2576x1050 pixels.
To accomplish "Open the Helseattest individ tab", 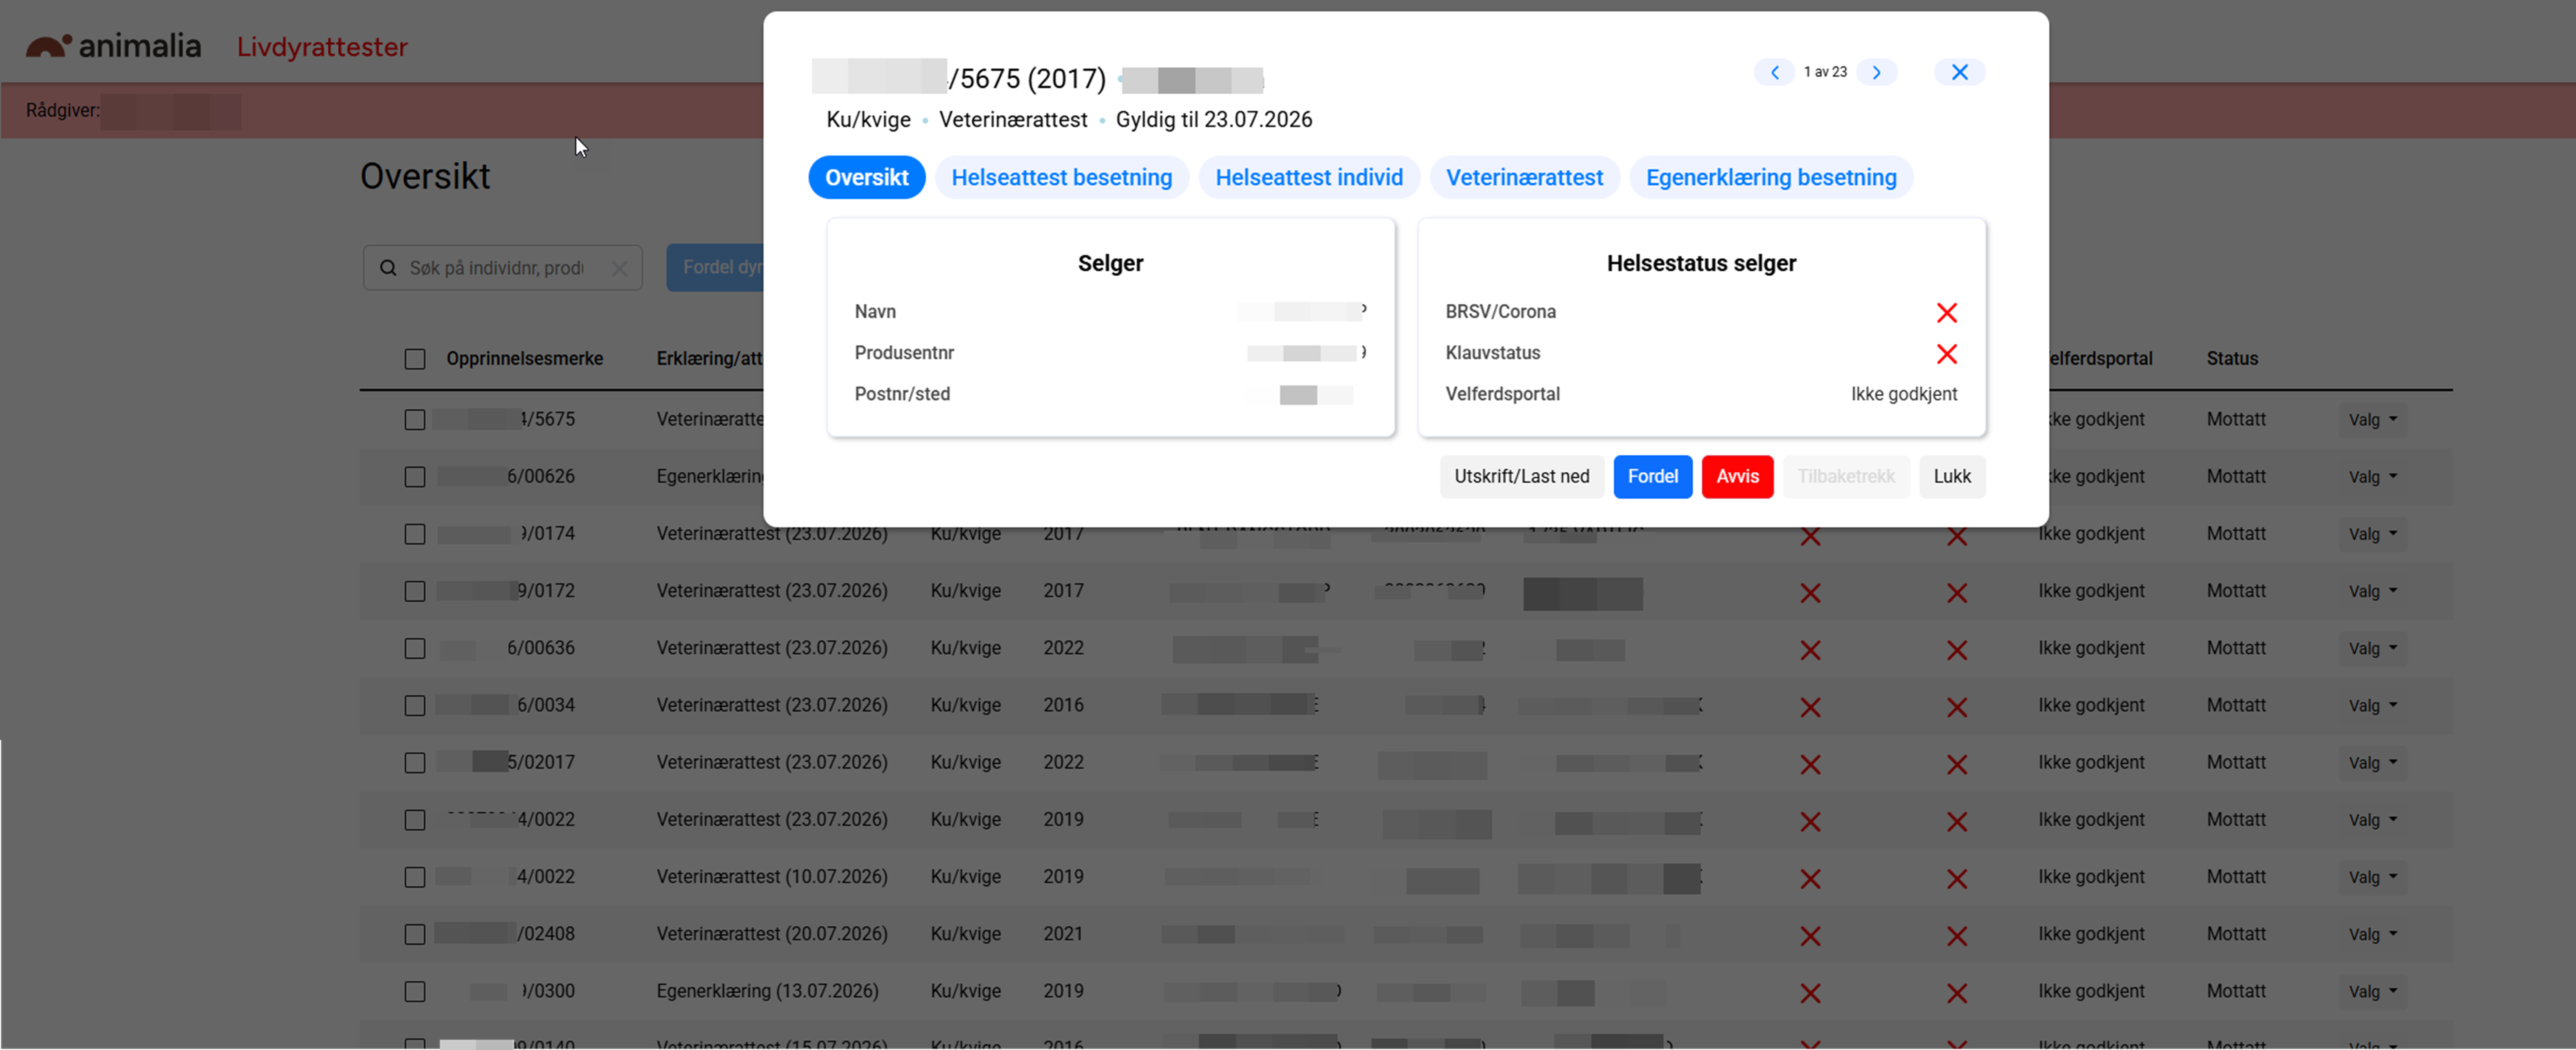I will [1308, 178].
